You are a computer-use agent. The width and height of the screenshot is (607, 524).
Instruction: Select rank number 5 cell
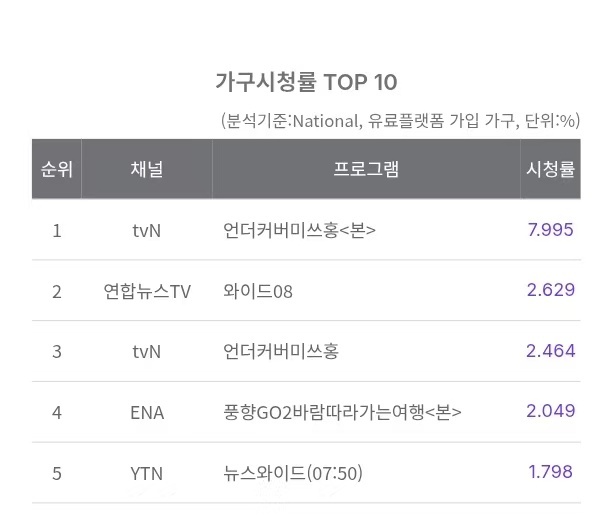coord(57,472)
